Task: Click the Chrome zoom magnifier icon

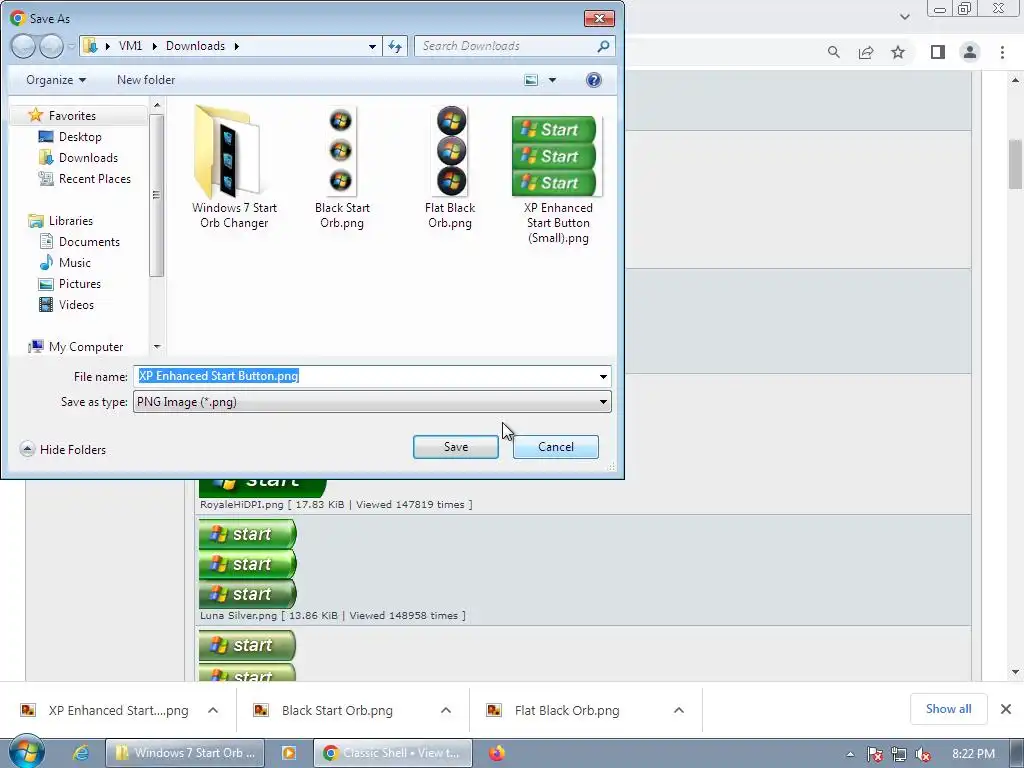Action: 833,52
